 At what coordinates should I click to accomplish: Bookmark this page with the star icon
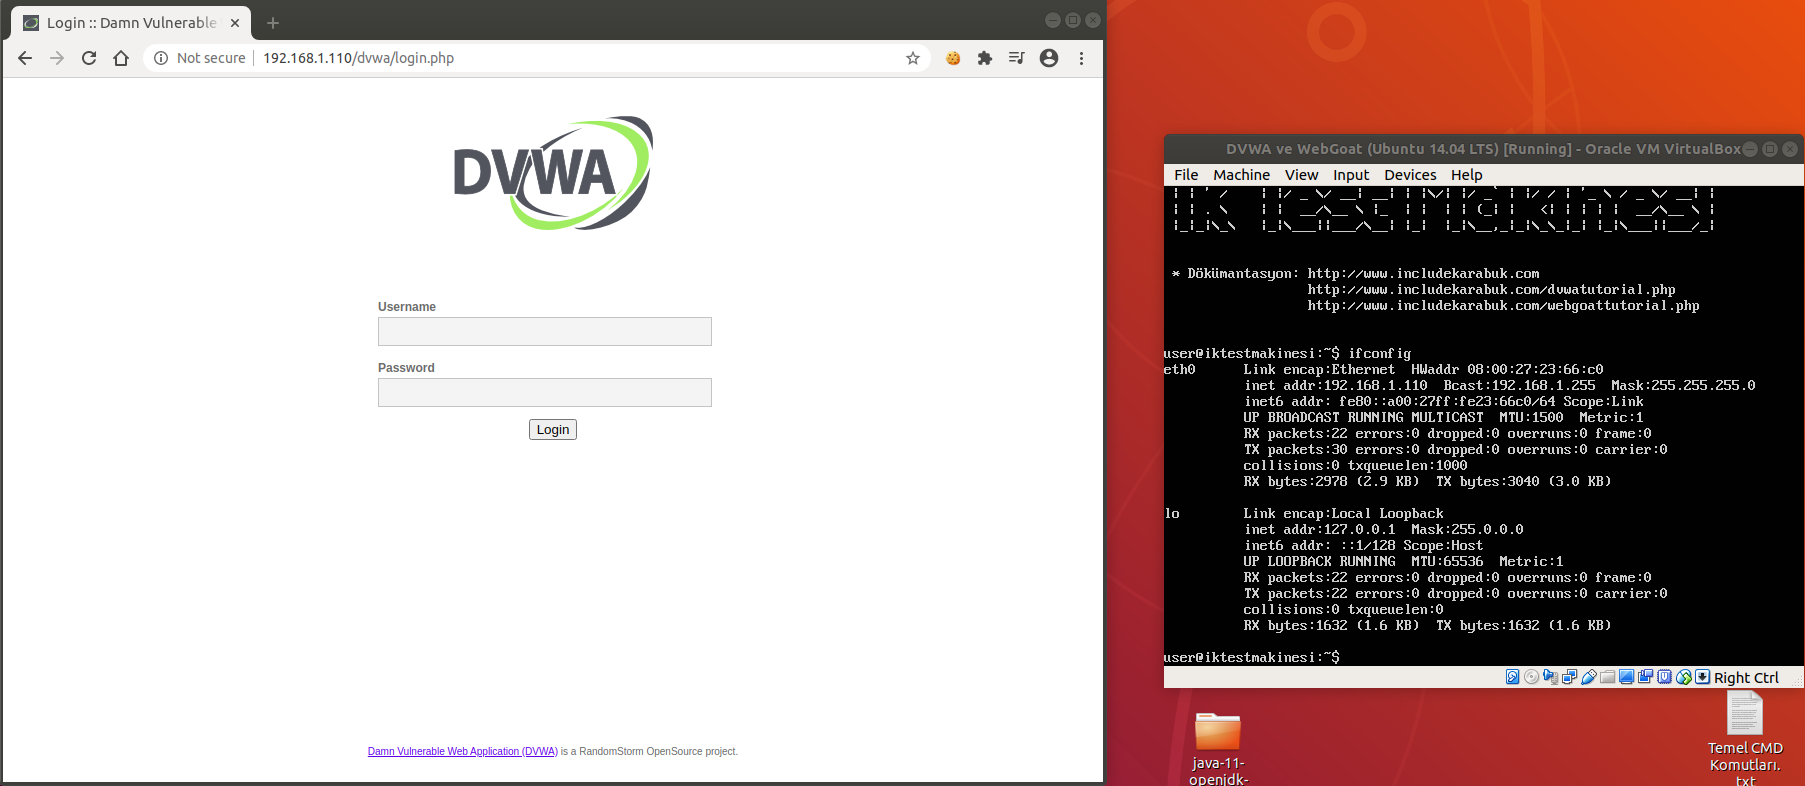coord(913,58)
